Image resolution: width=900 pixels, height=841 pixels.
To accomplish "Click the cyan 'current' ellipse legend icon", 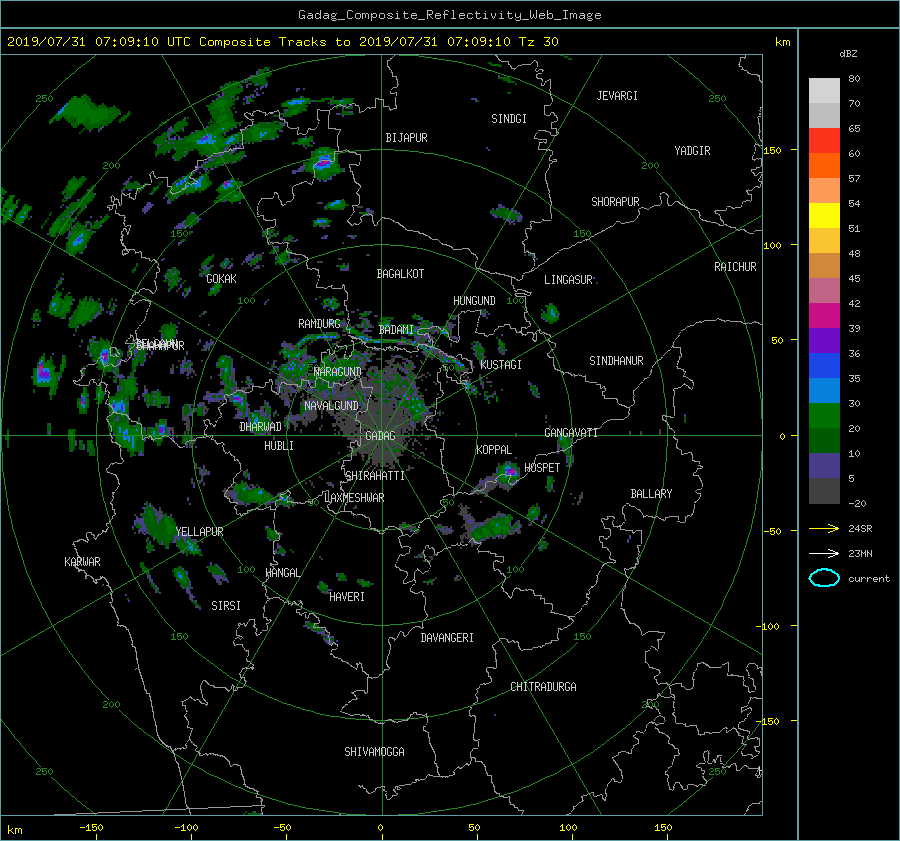I will [x=824, y=578].
